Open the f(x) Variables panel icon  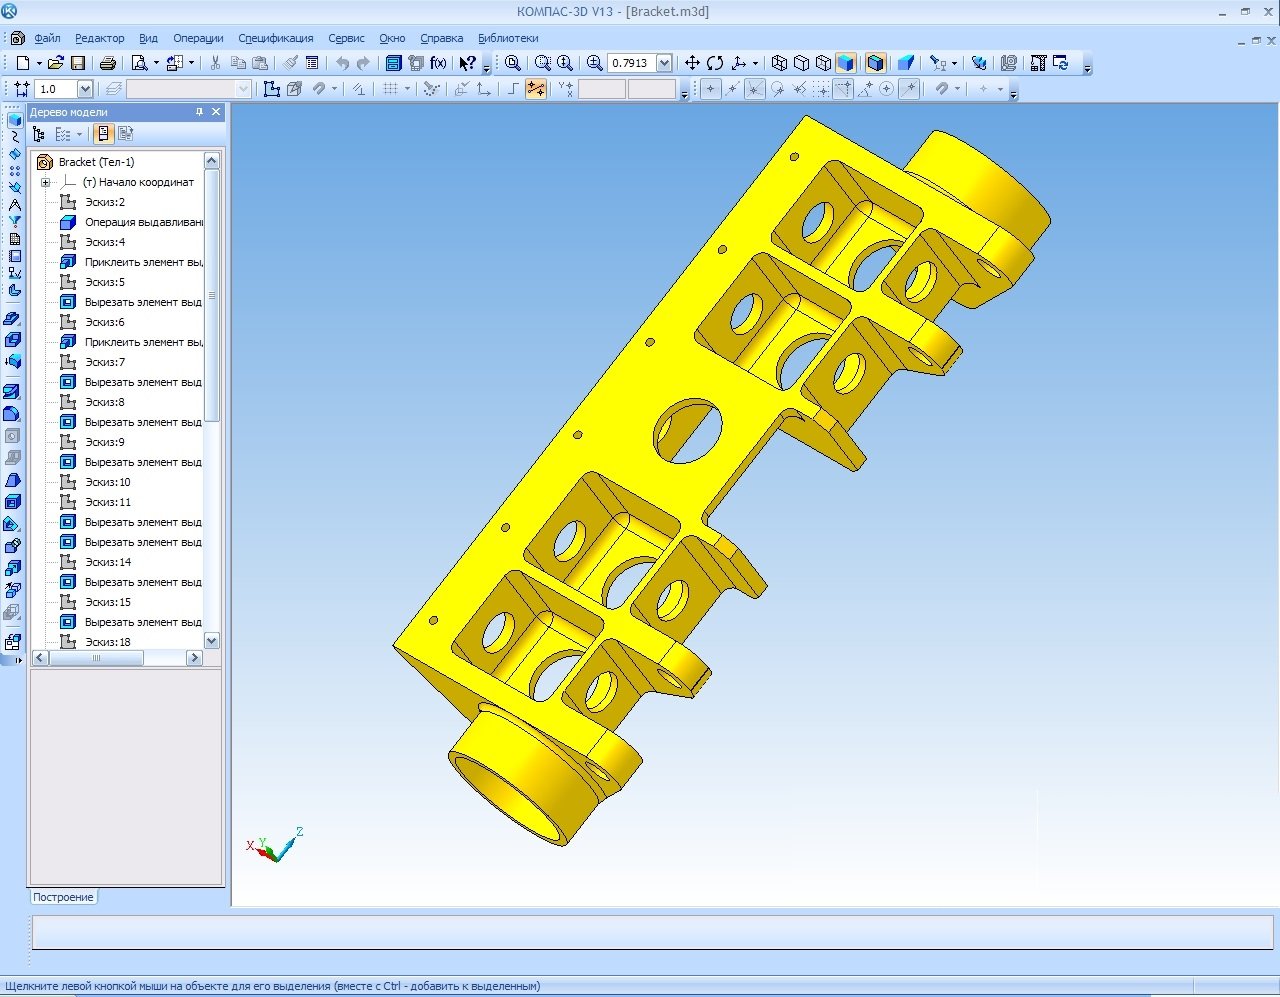438,63
